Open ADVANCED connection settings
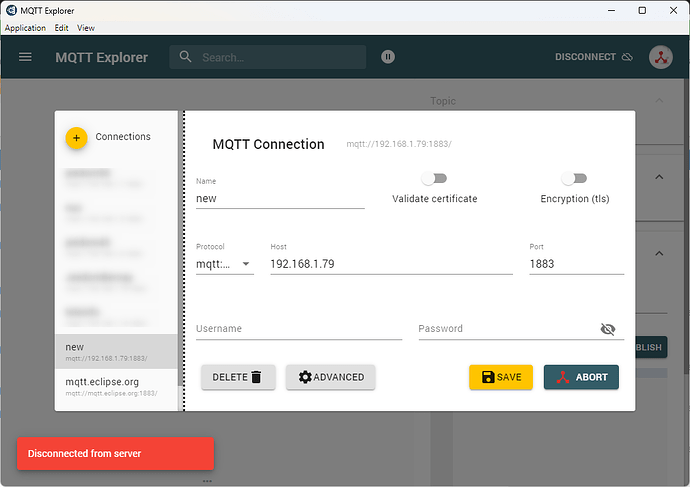 pos(330,377)
